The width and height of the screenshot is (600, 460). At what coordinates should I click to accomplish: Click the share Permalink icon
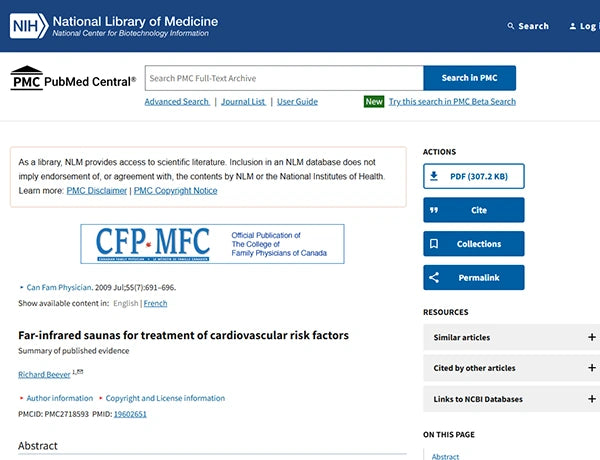[434, 277]
